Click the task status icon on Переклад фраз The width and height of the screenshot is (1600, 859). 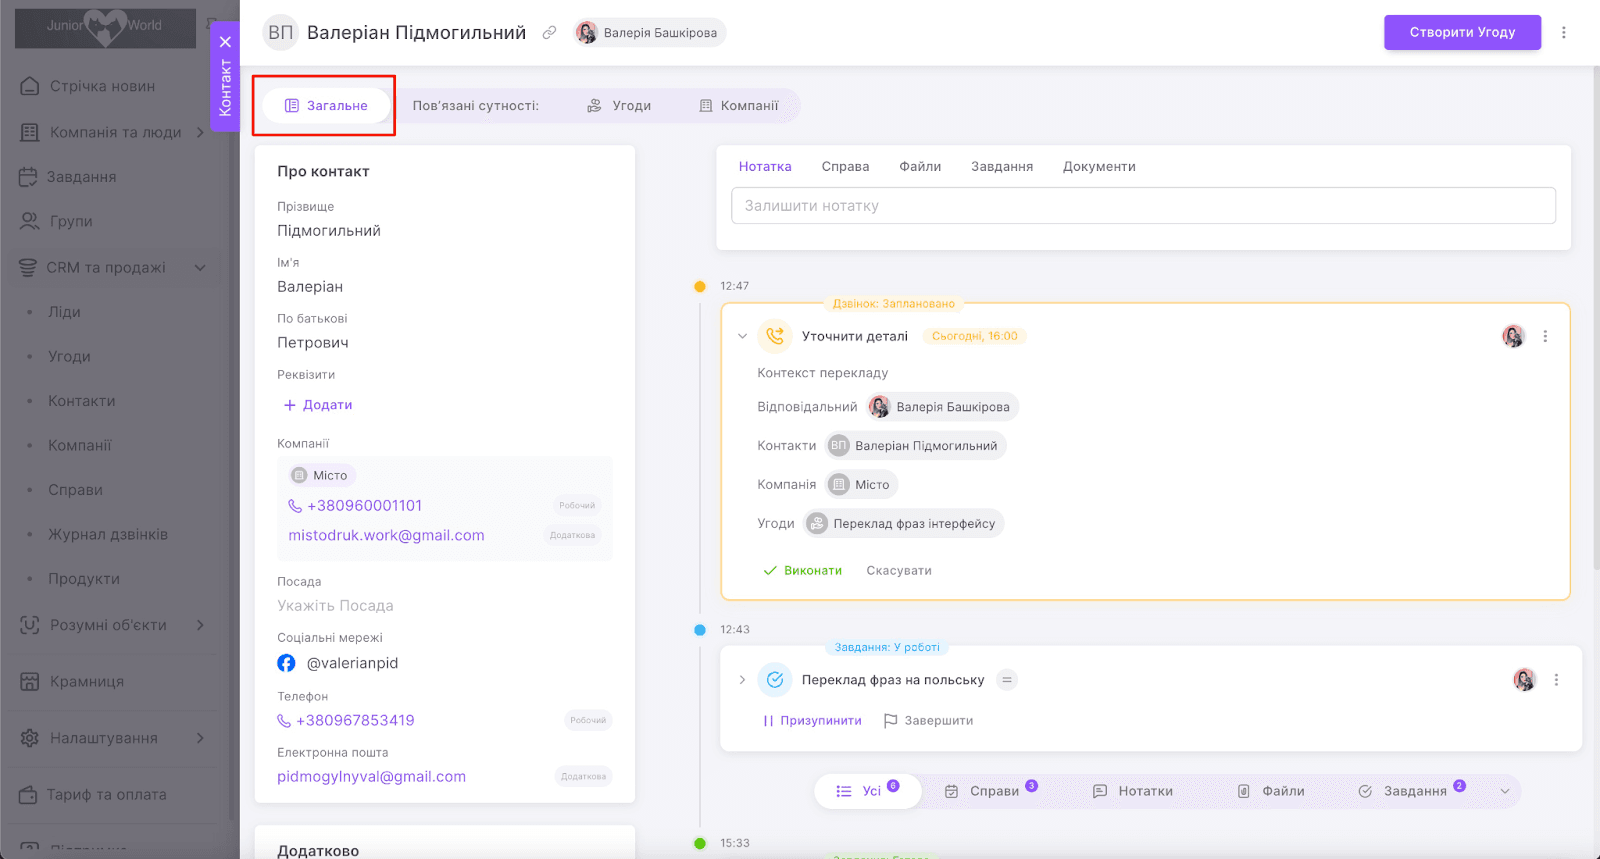[774, 680]
